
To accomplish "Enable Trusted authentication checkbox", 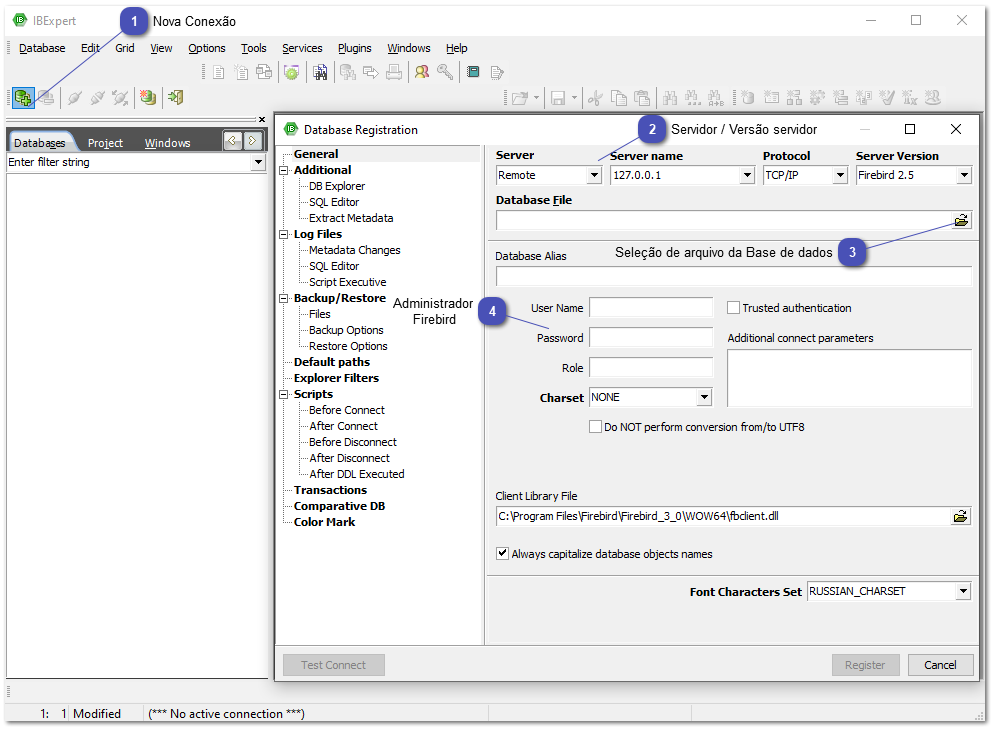I will click(x=734, y=308).
